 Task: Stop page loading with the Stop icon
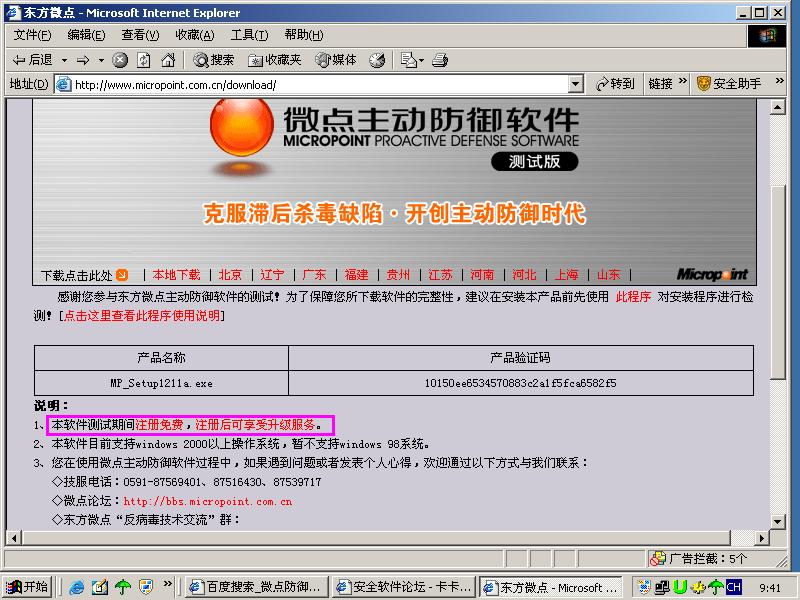pyautogui.click(x=120, y=60)
